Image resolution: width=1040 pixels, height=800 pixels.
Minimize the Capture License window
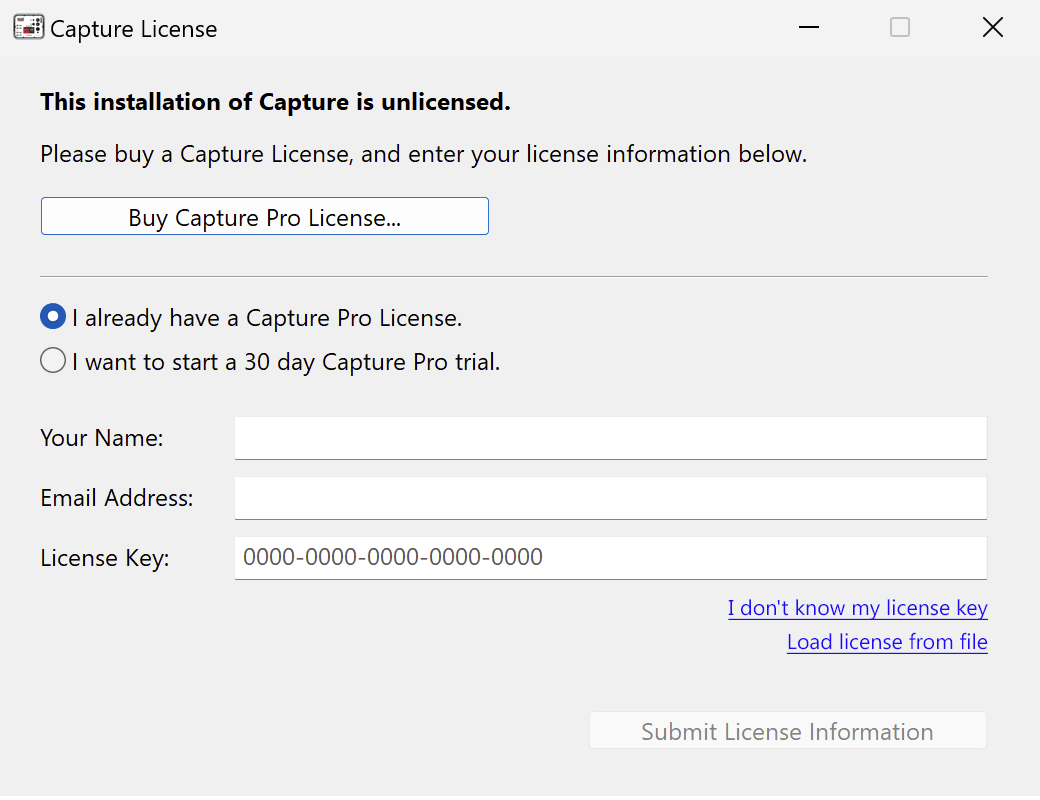click(809, 27)
